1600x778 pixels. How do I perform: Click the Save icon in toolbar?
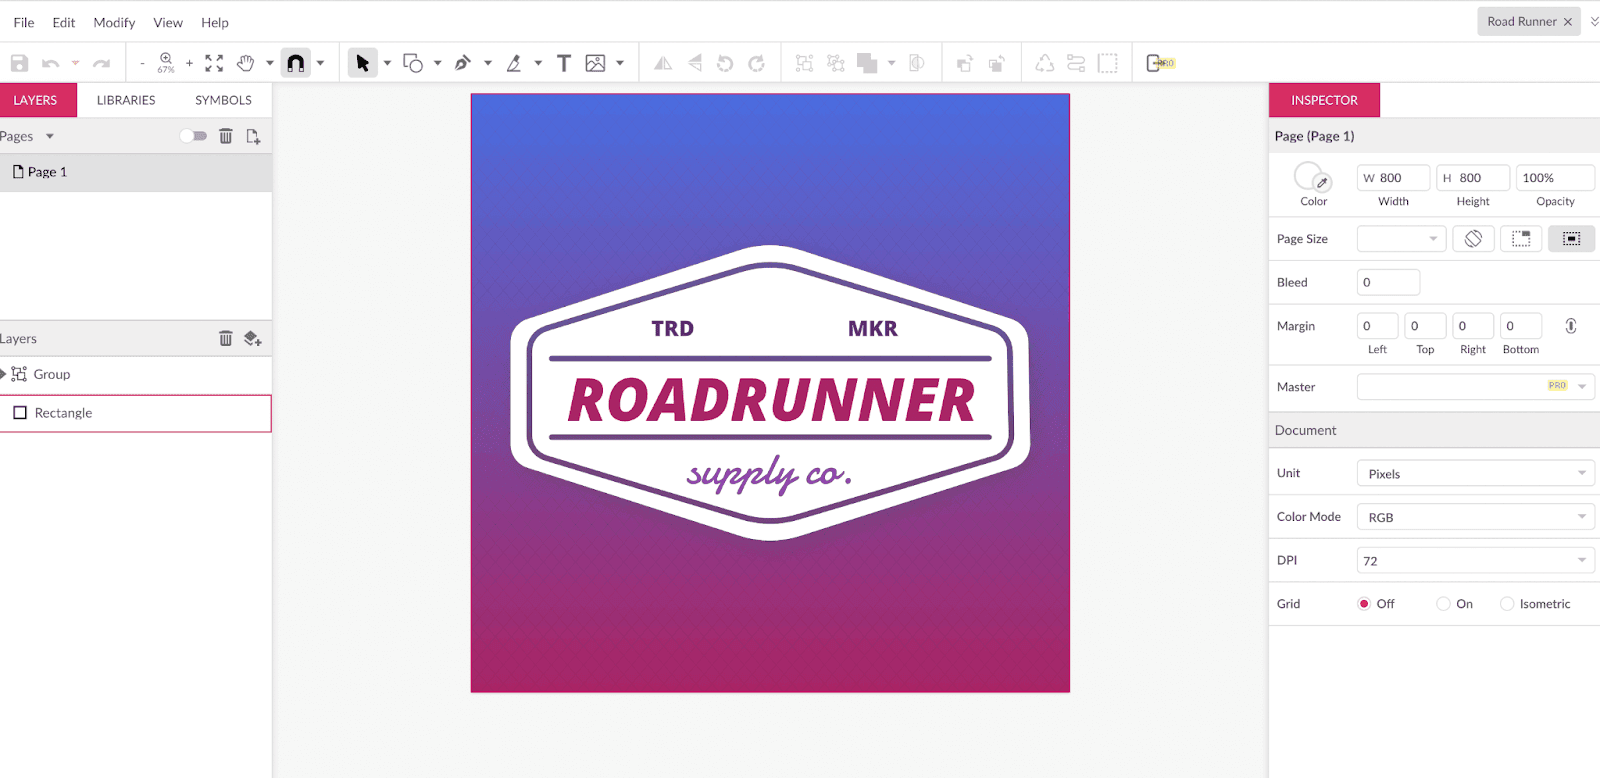point(19,63)
